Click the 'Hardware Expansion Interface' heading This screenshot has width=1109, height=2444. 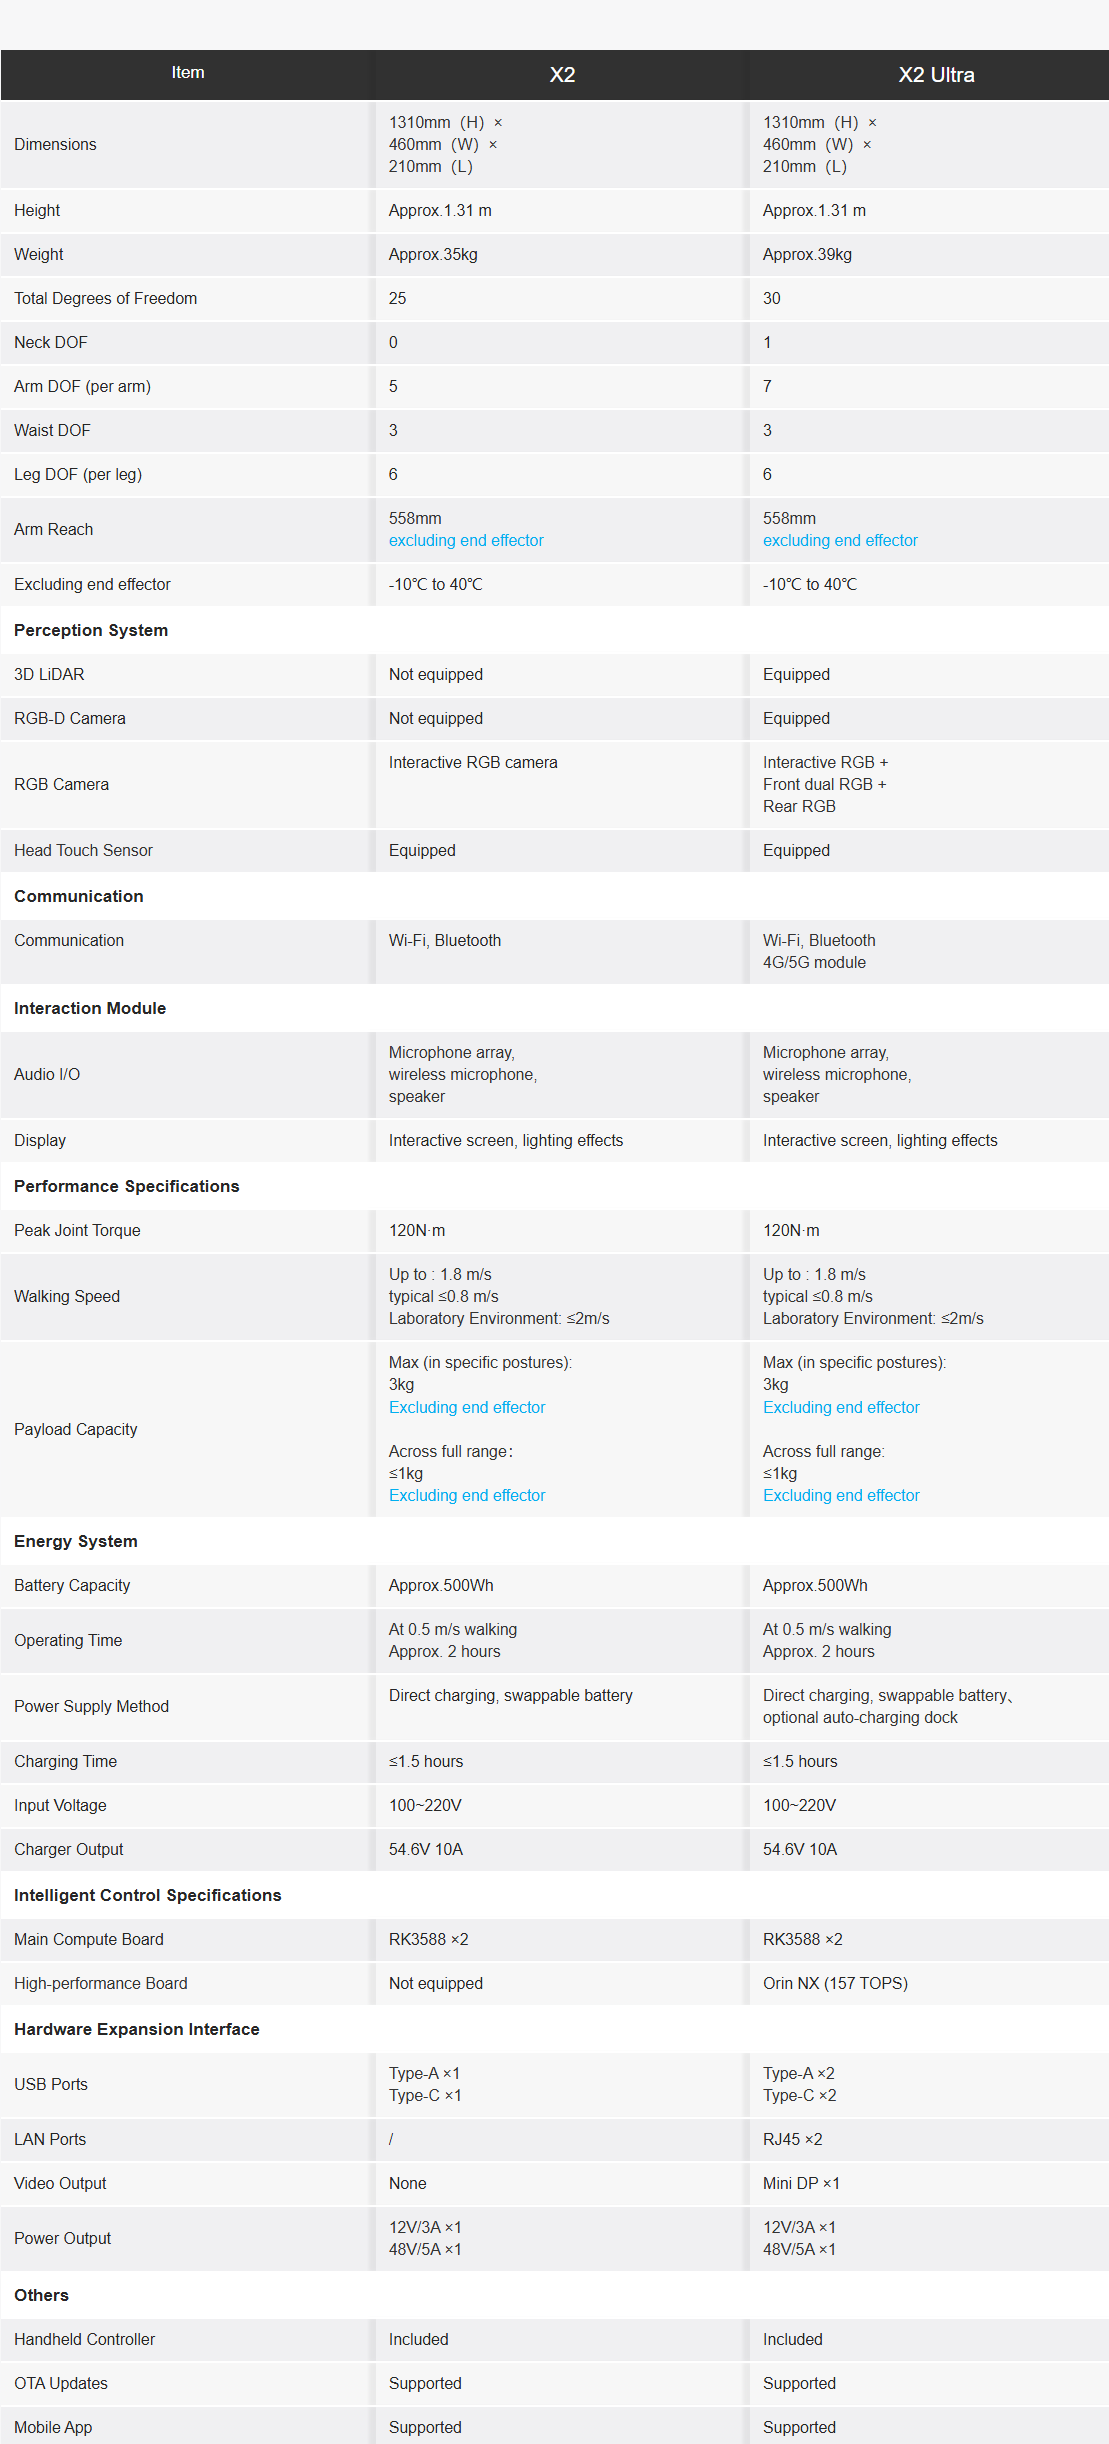tap(137, 2030)
